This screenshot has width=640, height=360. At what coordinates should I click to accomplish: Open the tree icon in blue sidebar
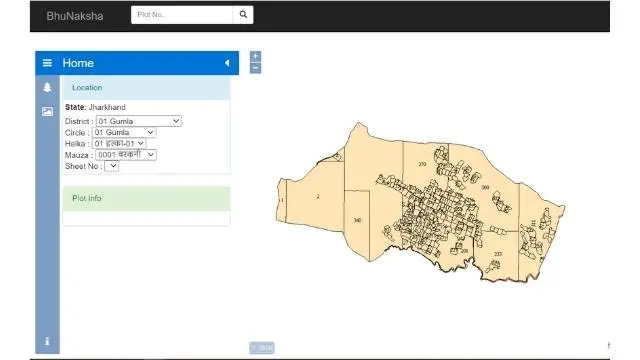tap(47, 87)
